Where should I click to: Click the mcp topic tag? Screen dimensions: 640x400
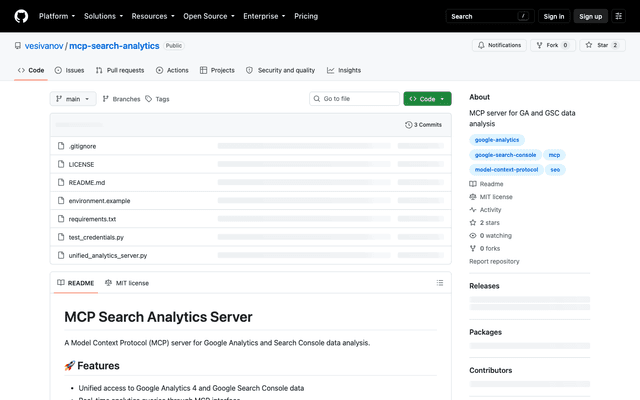pos(554,155)
